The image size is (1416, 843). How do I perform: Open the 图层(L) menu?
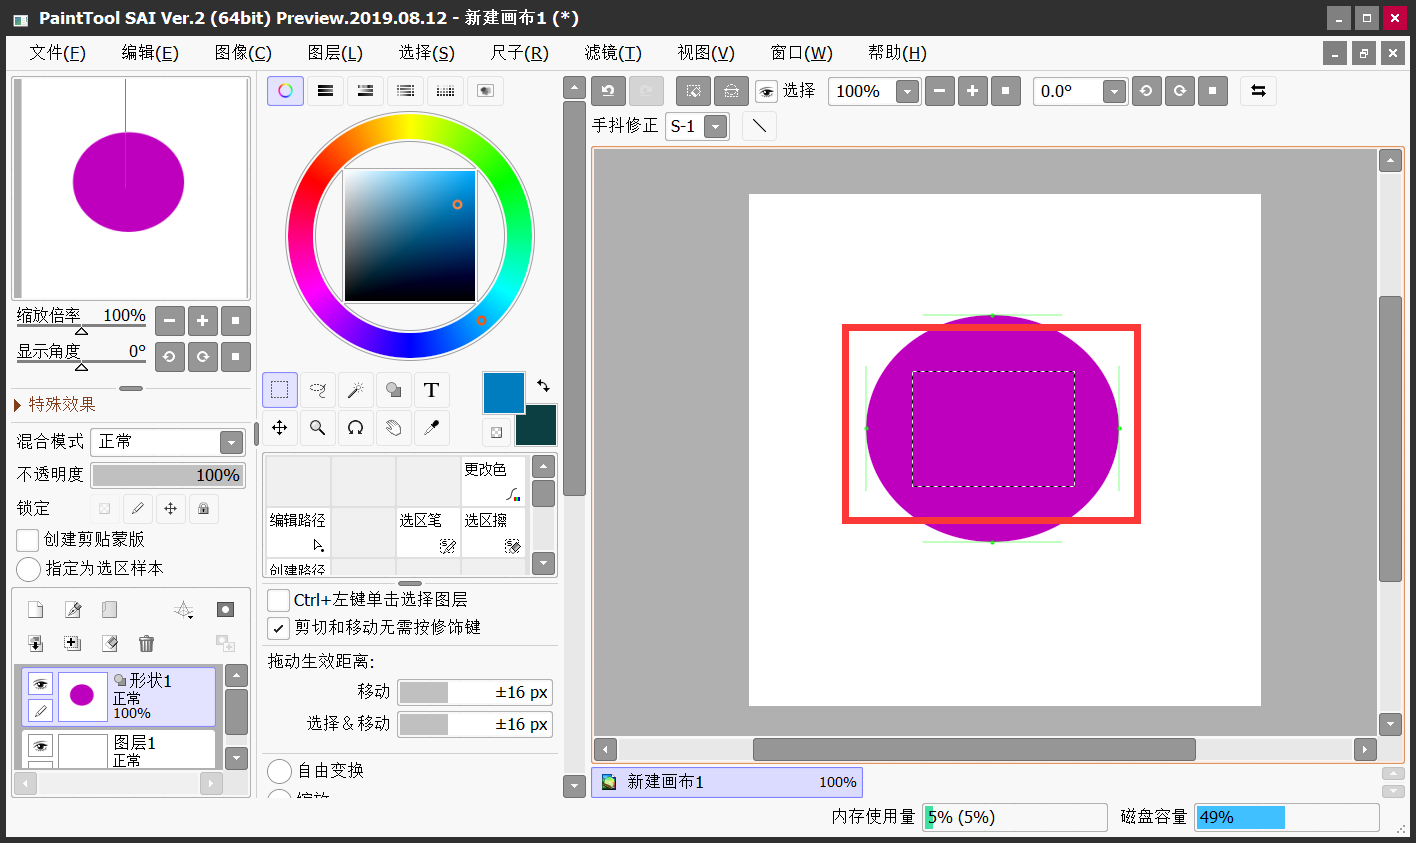pyautogui.click(x=335, y=53)
